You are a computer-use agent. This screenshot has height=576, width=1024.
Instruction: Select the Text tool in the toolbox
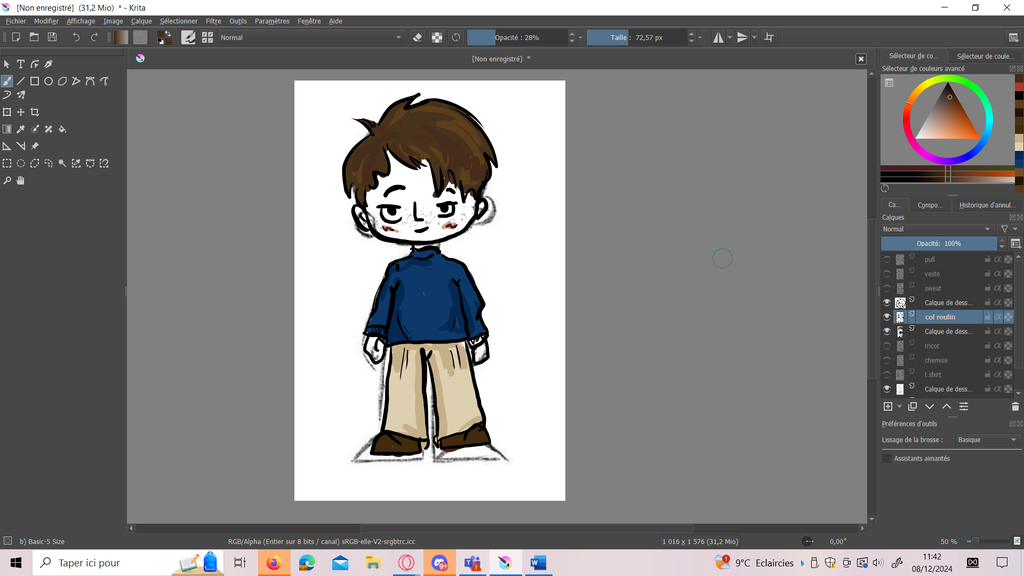click(20, 64)
